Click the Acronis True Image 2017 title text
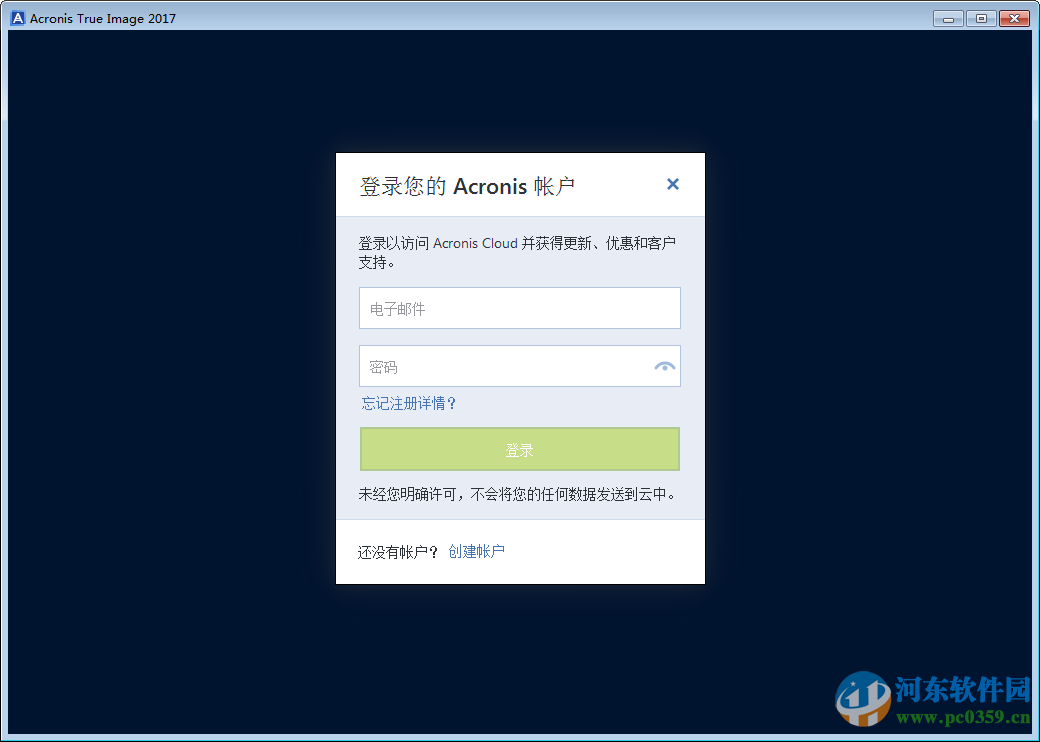The image size is (1040, 742). click(101, 17)
